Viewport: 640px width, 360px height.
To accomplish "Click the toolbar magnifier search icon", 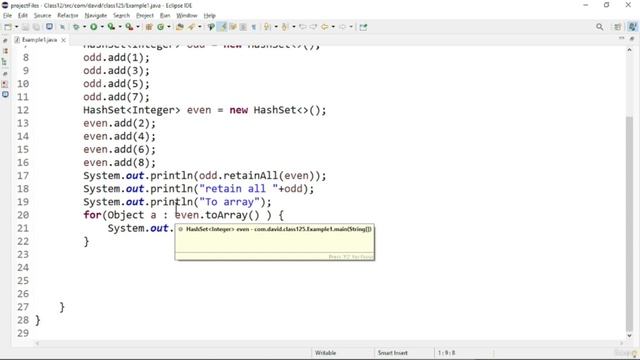I will (600, 27).
